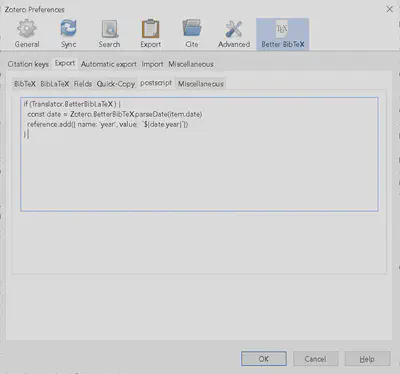Confirm preferences with the OK button

click(x=264, y=359)
